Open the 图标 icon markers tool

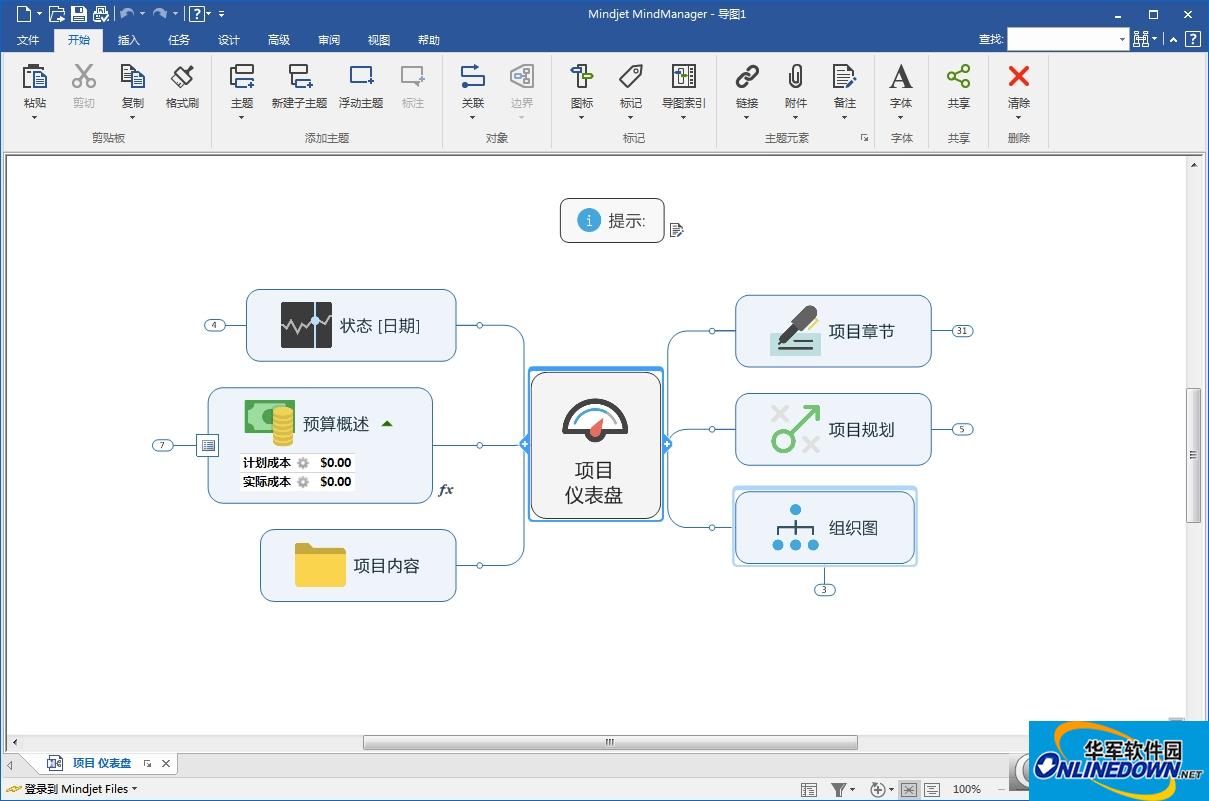click(x=582, y=77)
